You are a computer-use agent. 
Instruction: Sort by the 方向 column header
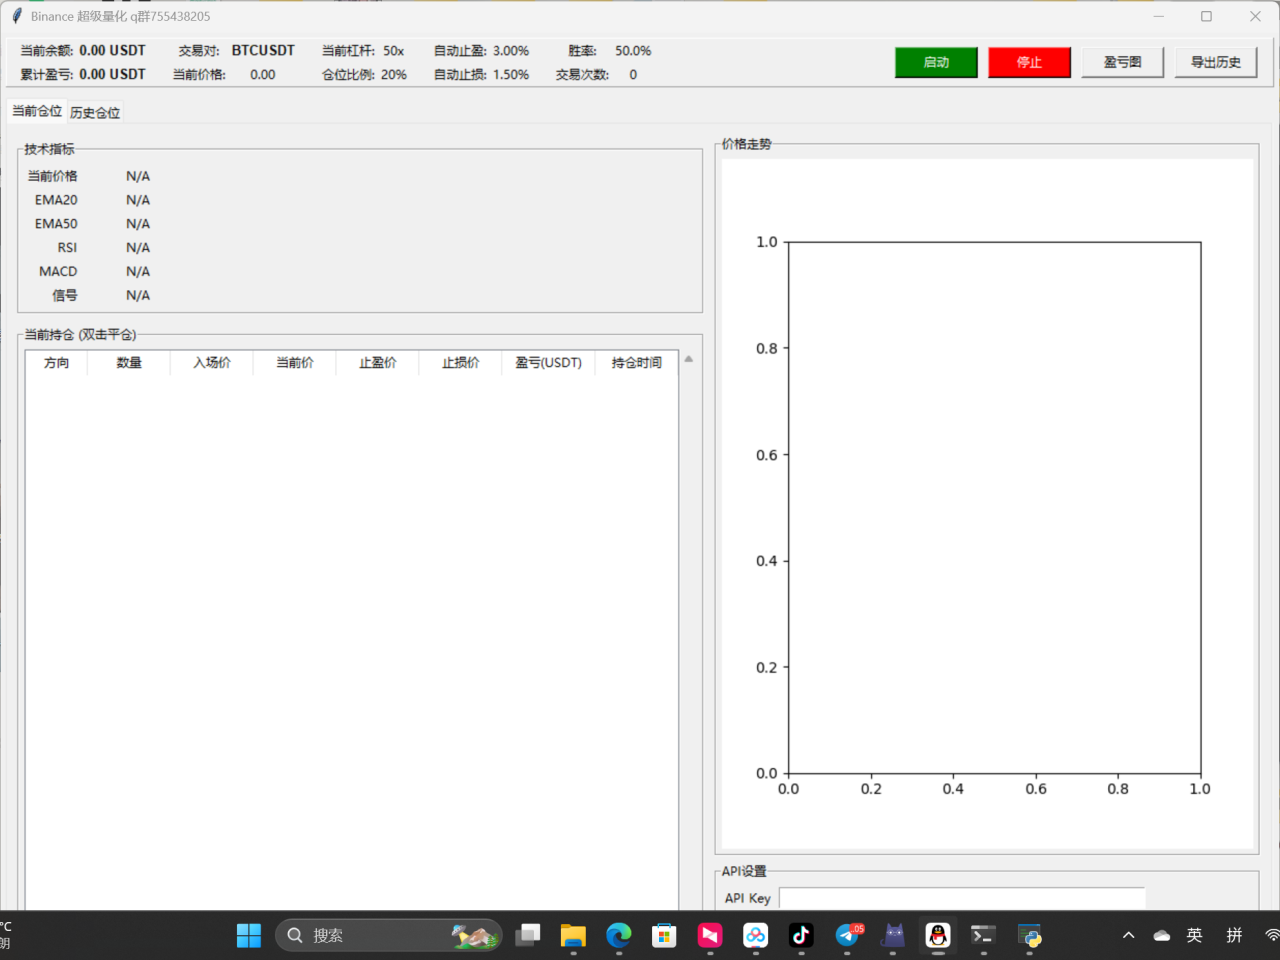[x=57, y=363]
